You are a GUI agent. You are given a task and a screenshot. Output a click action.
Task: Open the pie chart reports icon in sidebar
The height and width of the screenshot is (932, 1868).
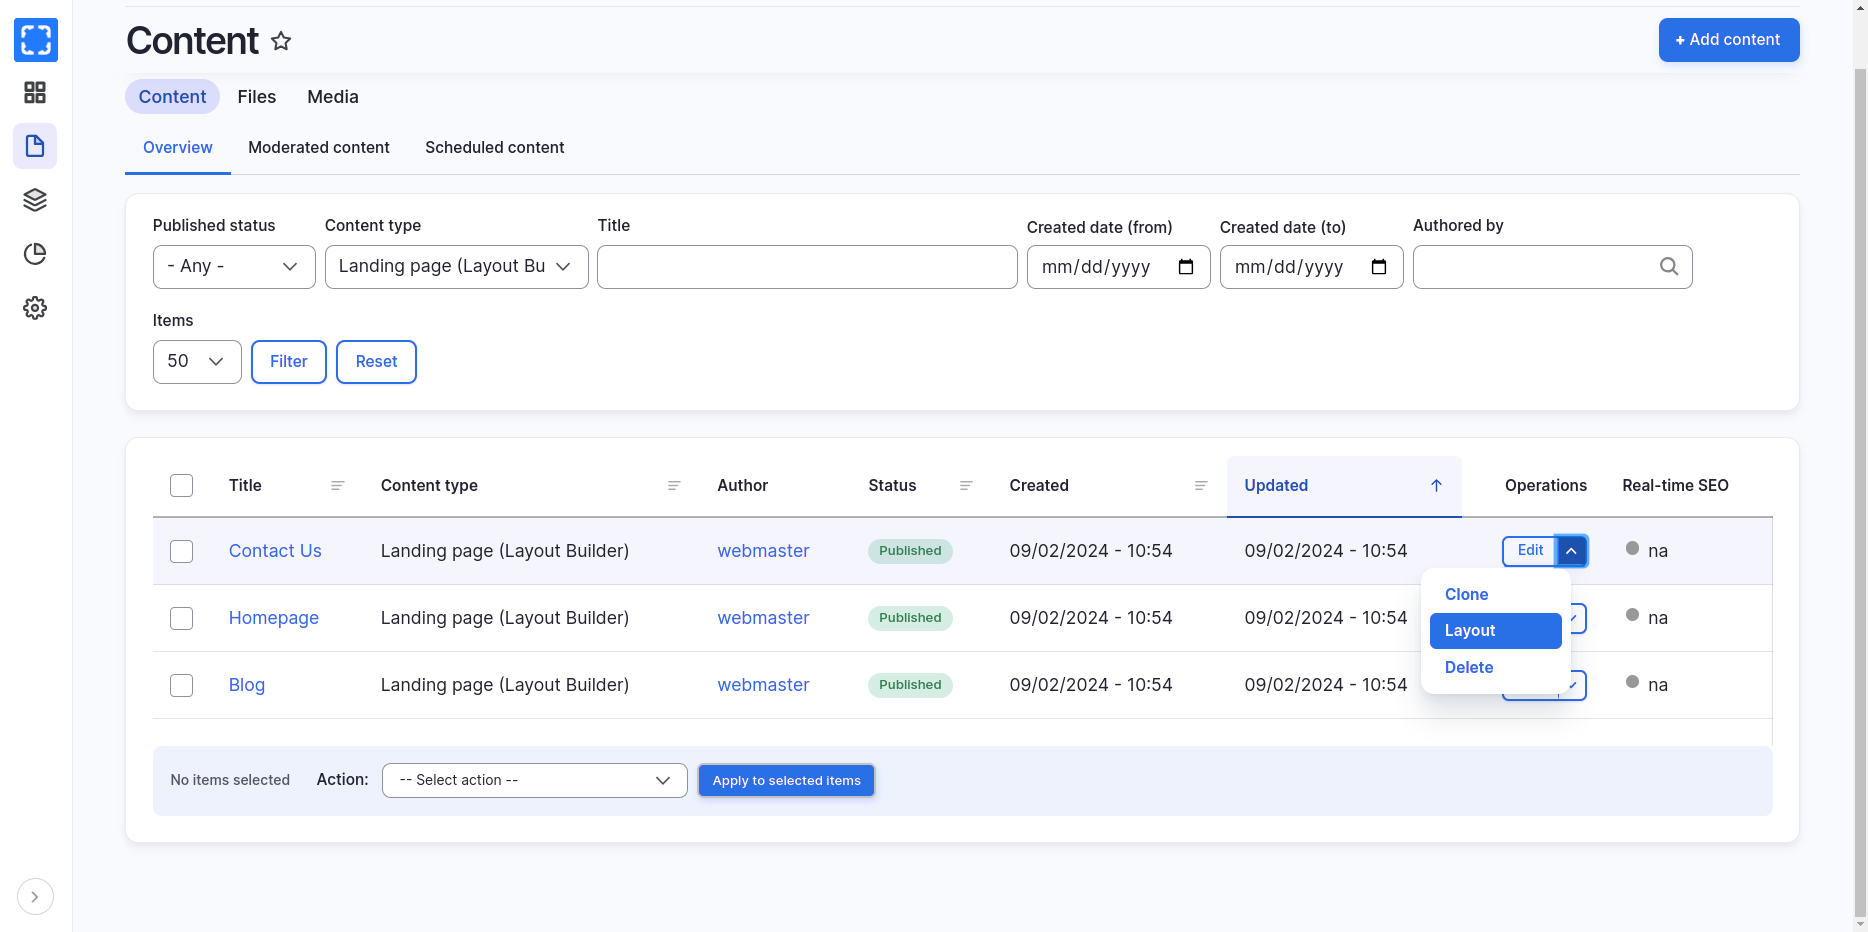[35, 254]
